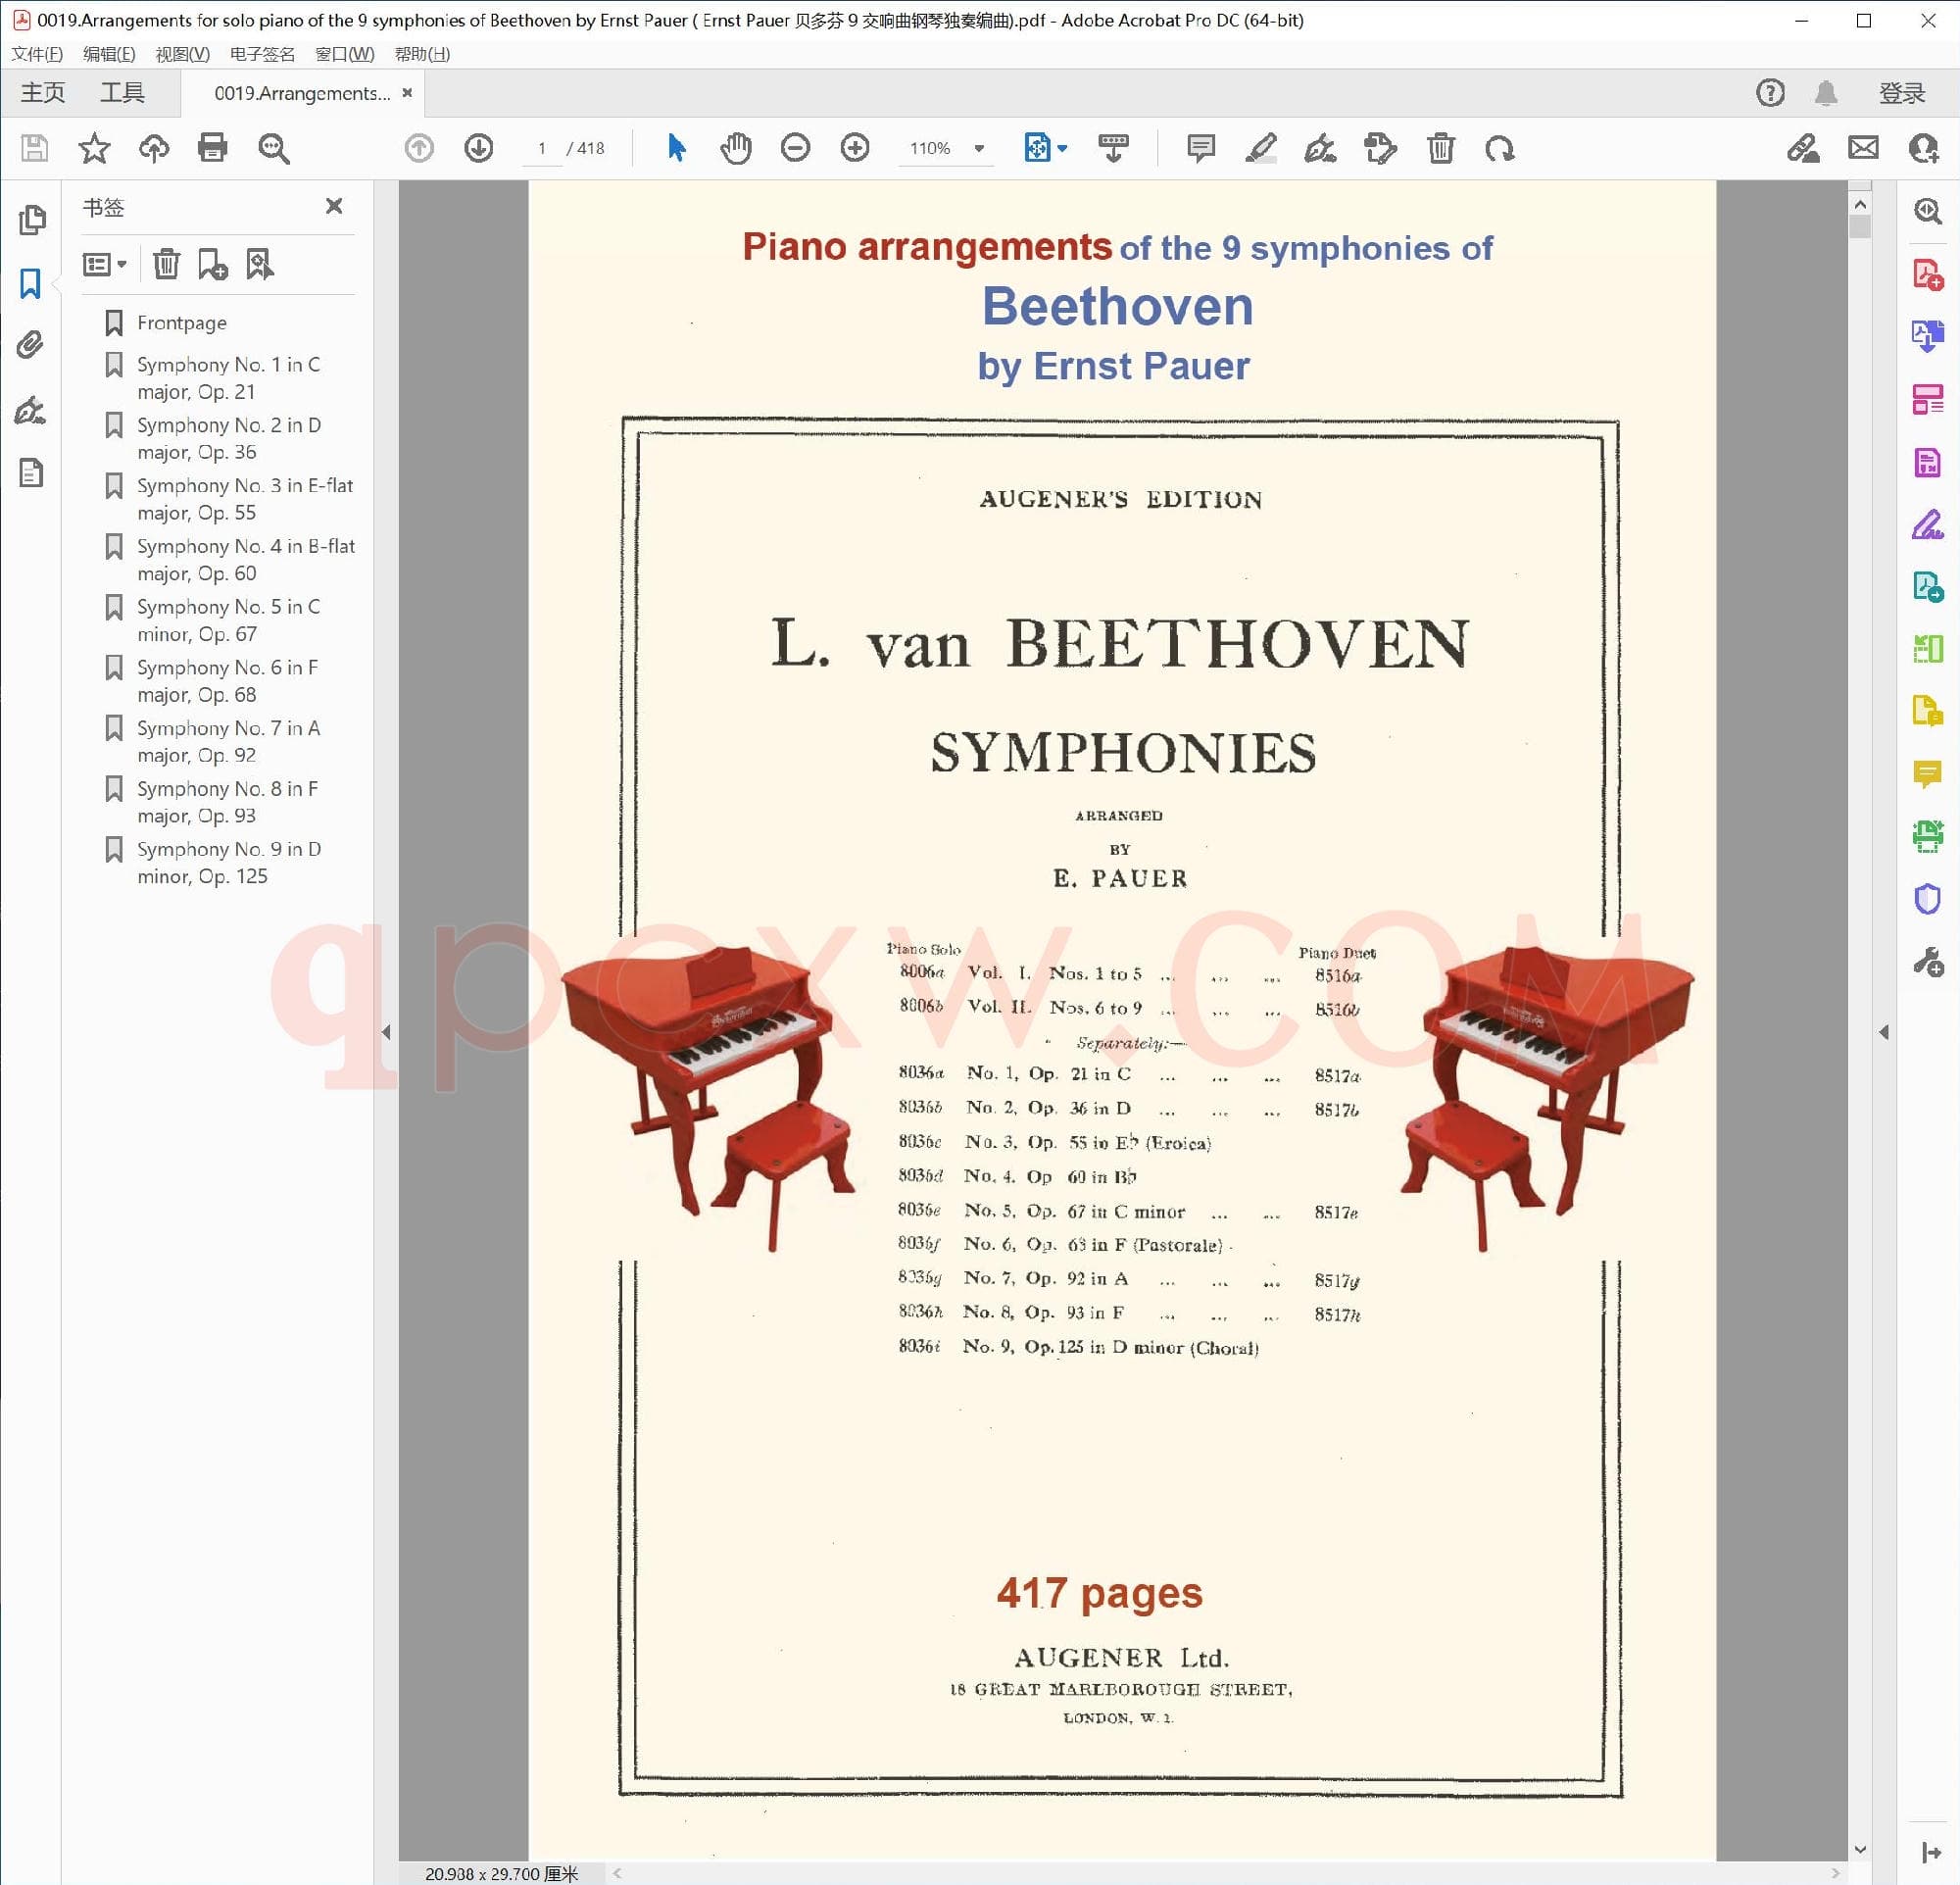Viewport: 1960px width, 1885px height.
Task: Open the Attachments paperclip panel
Action: [x=31, y=345]
